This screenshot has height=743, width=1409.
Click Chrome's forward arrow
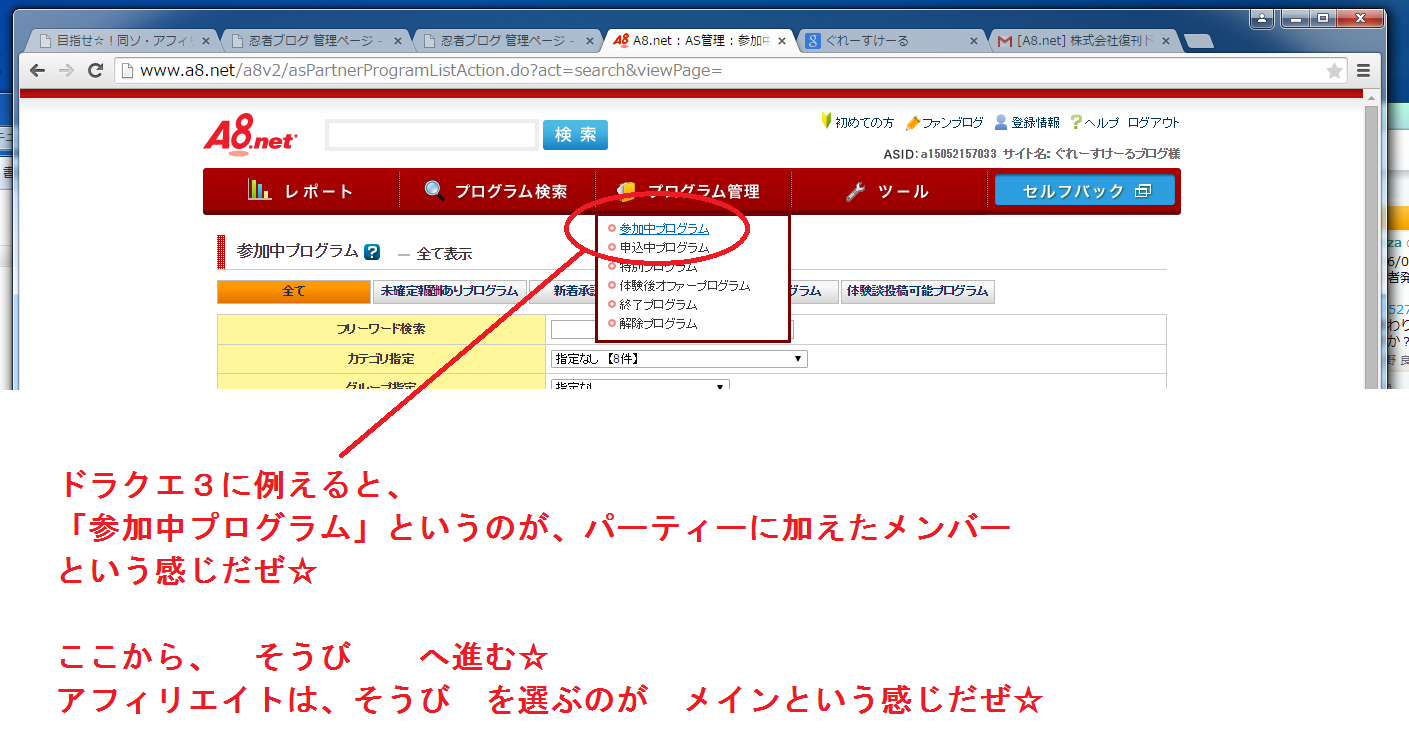(66, 70)
